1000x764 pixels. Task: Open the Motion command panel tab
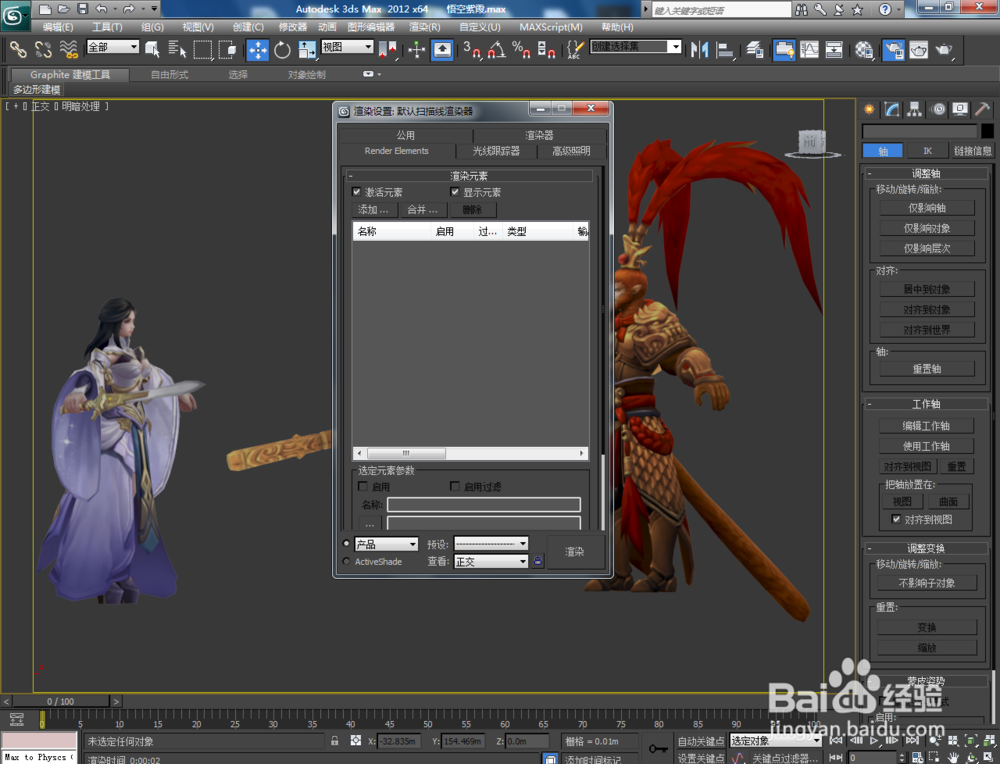click(938, 110)
